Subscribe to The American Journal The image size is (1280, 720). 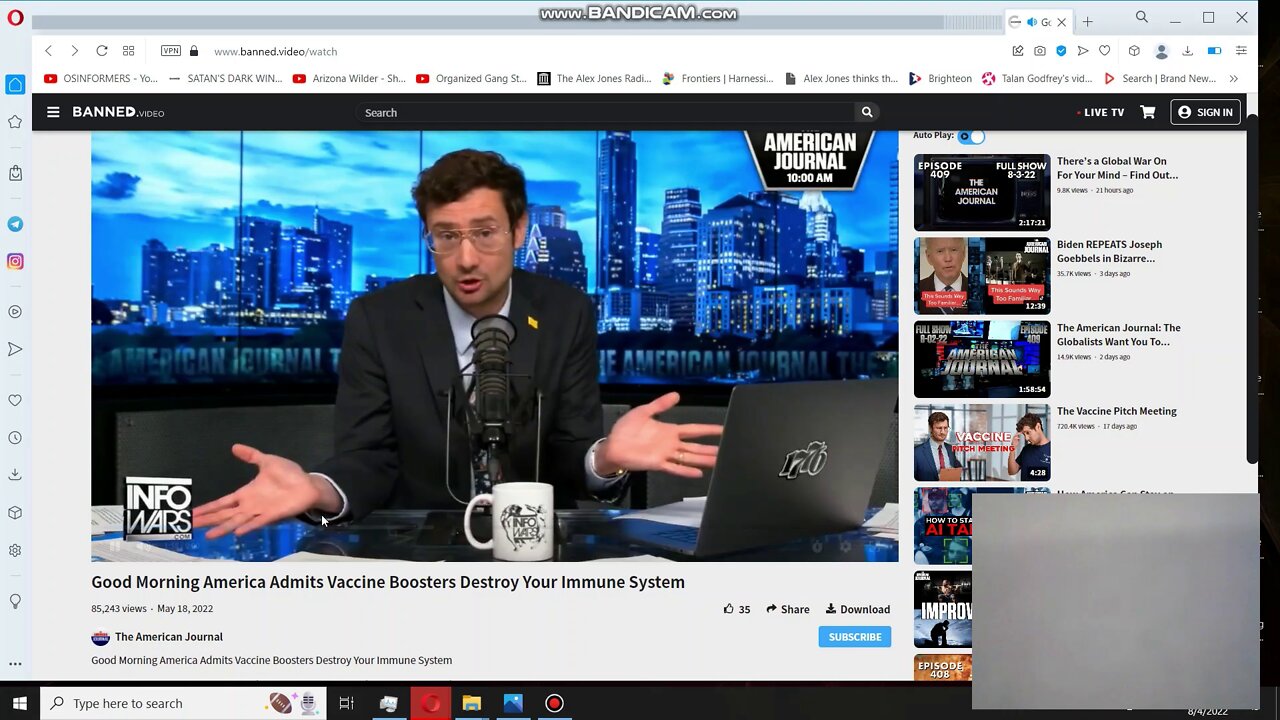coord(855,637)
